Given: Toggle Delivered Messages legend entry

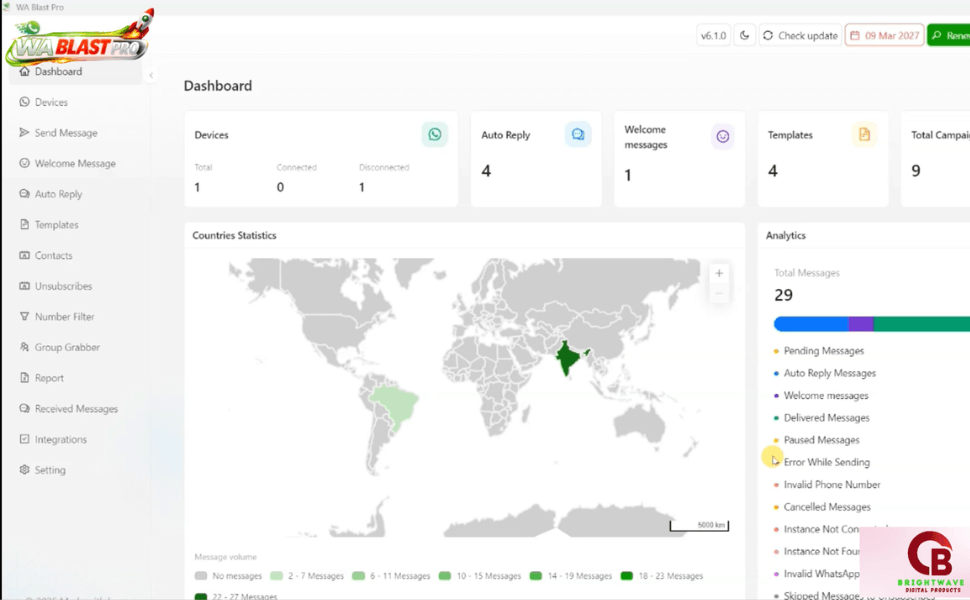Looking at the screenshot, I should click(x=826, y=418).
